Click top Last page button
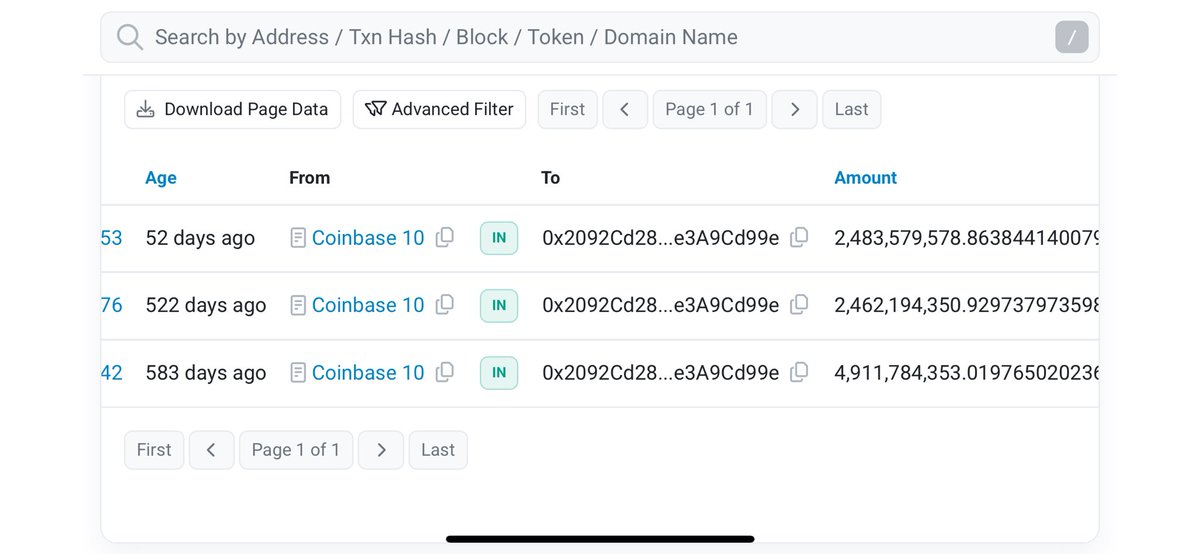Image resolution: width=1200 pixels, height=554 pixels. (851, 109)
